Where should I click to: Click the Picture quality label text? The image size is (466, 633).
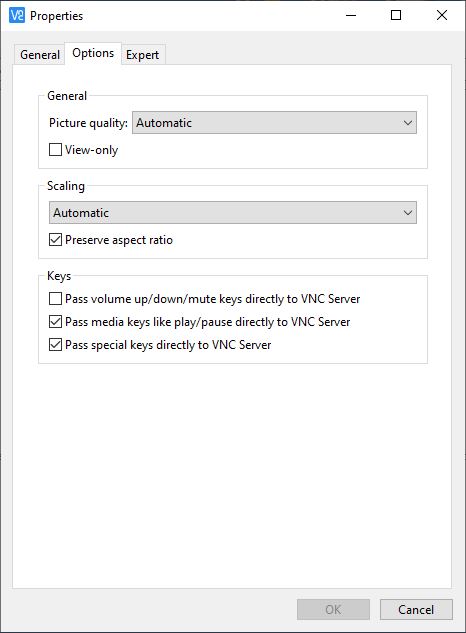[x=88, y=123]
